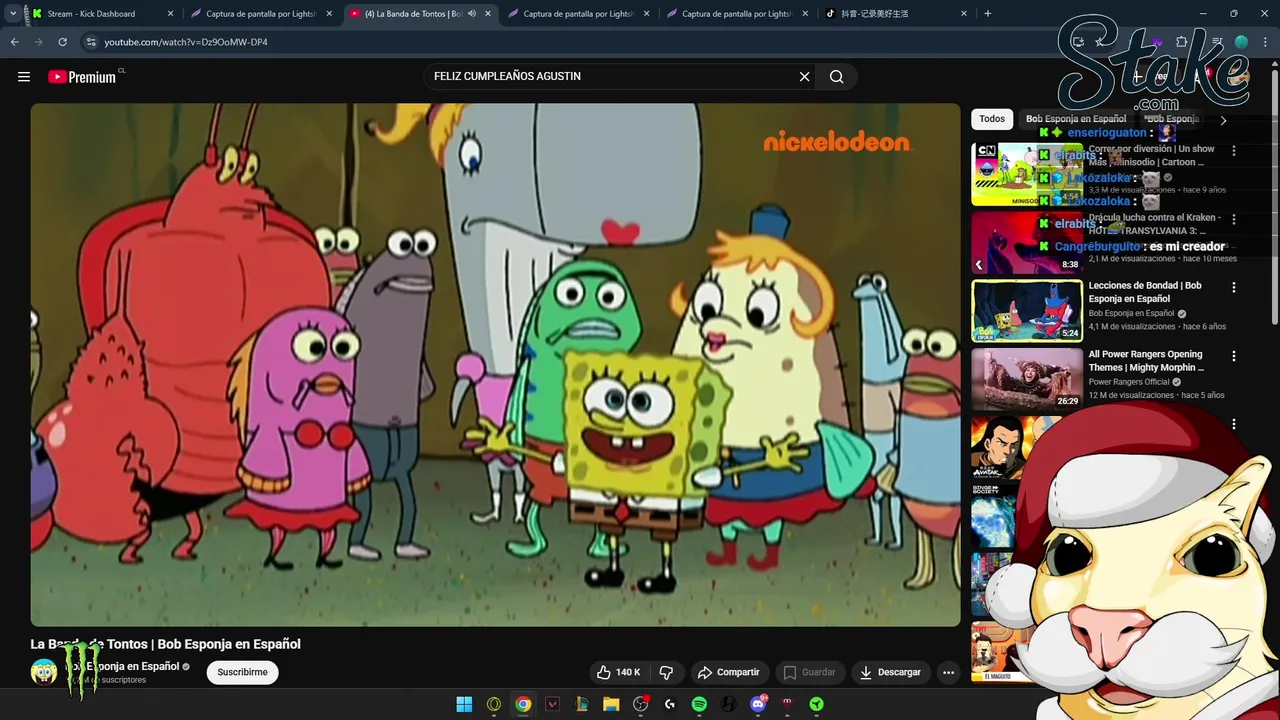Close the La Banda de Tontos tab
The image size is (1280, 720).
point(488,14)
